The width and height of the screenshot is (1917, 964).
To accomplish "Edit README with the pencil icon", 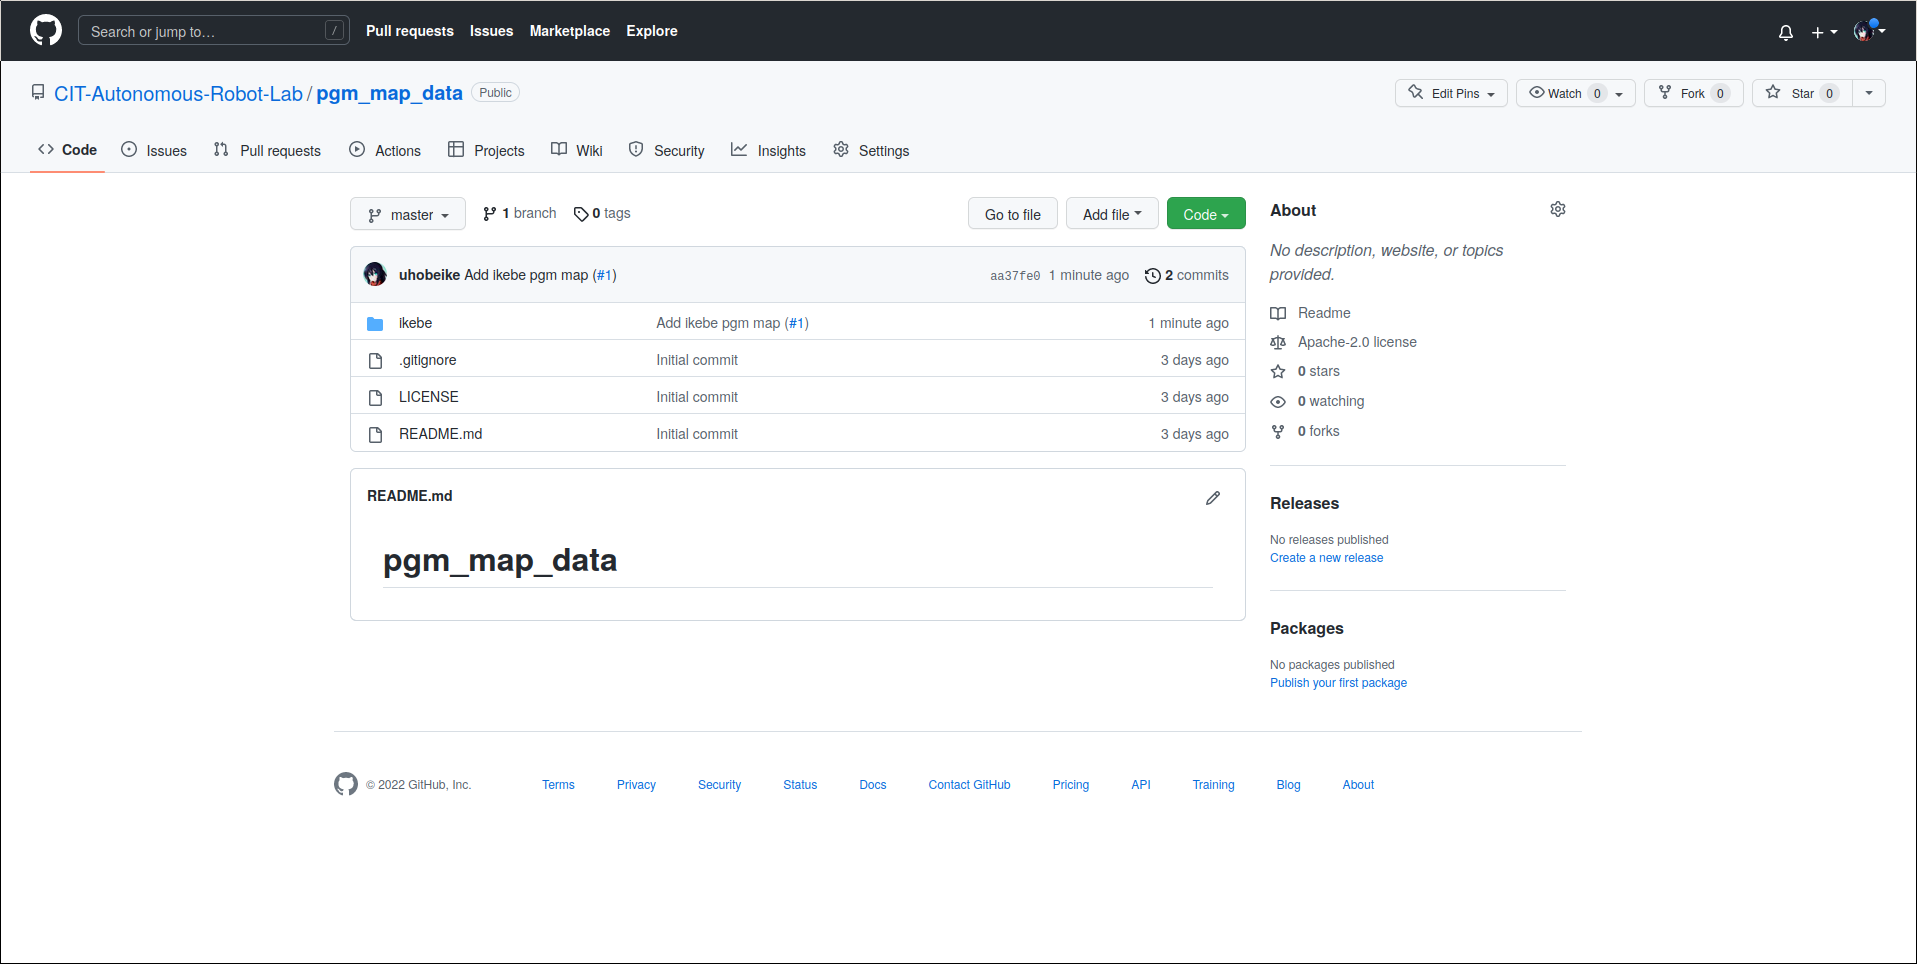I will tap(1213, 498).
